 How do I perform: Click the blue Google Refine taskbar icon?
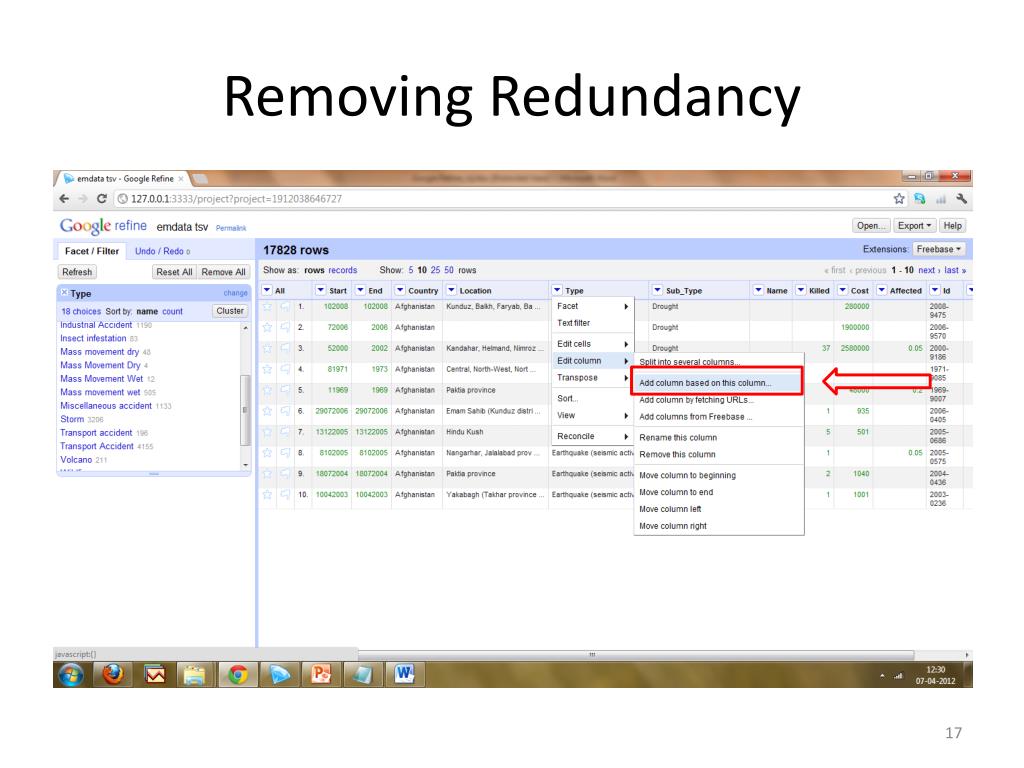(x=280, y=674)
